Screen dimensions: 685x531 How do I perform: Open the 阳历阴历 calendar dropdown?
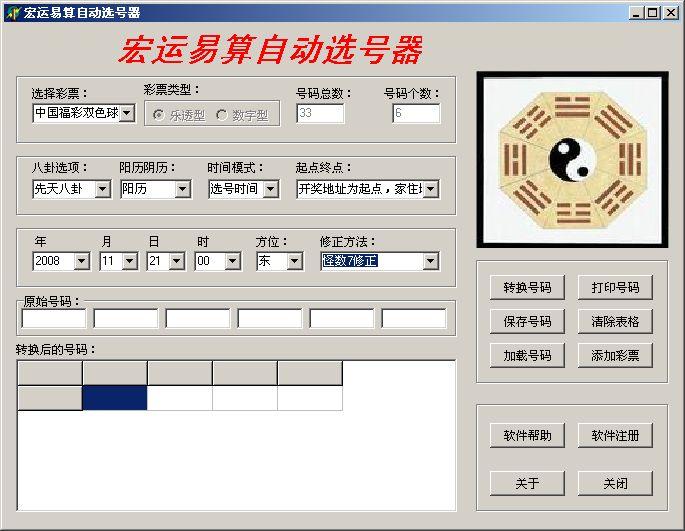pos(183,189)
